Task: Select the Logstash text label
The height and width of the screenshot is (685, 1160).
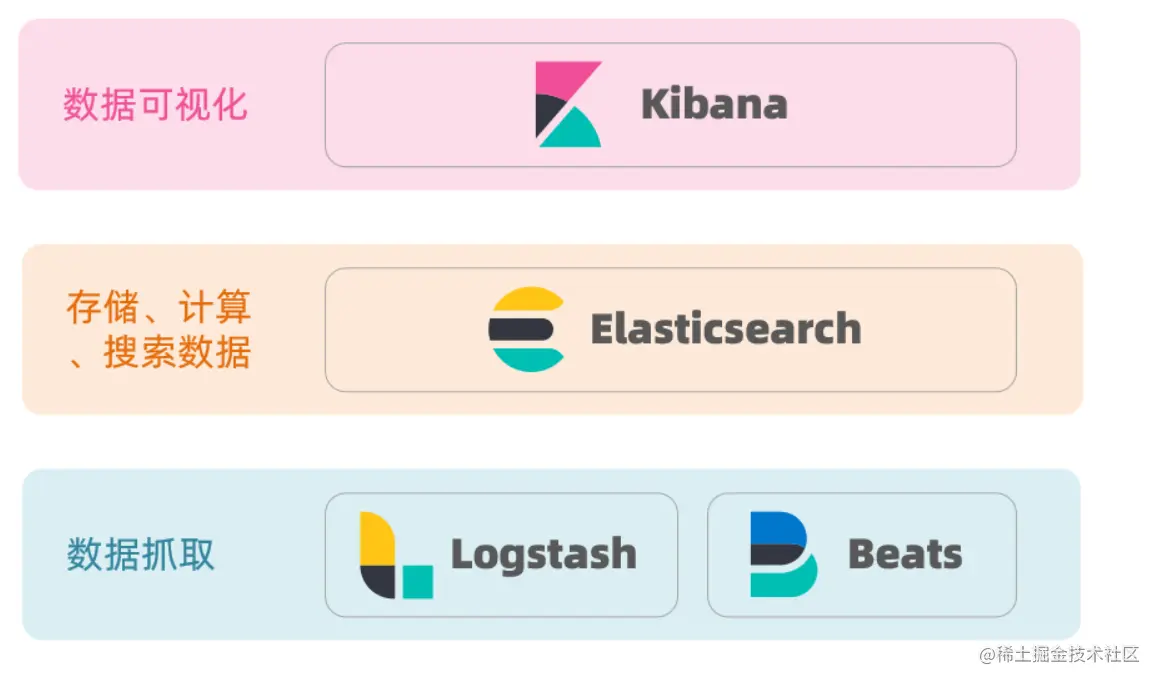Action: [544, 555]
